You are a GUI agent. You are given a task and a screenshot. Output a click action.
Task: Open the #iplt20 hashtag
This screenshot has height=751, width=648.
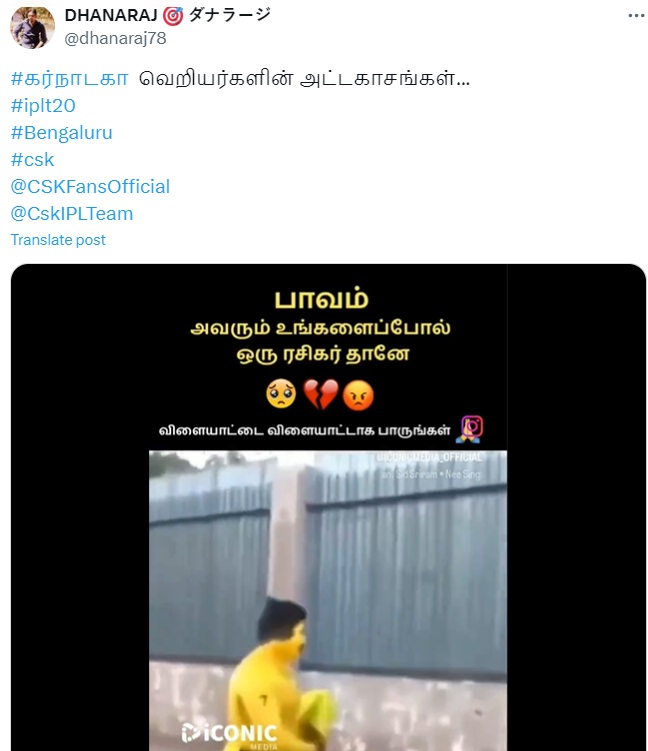pos(43,106)
